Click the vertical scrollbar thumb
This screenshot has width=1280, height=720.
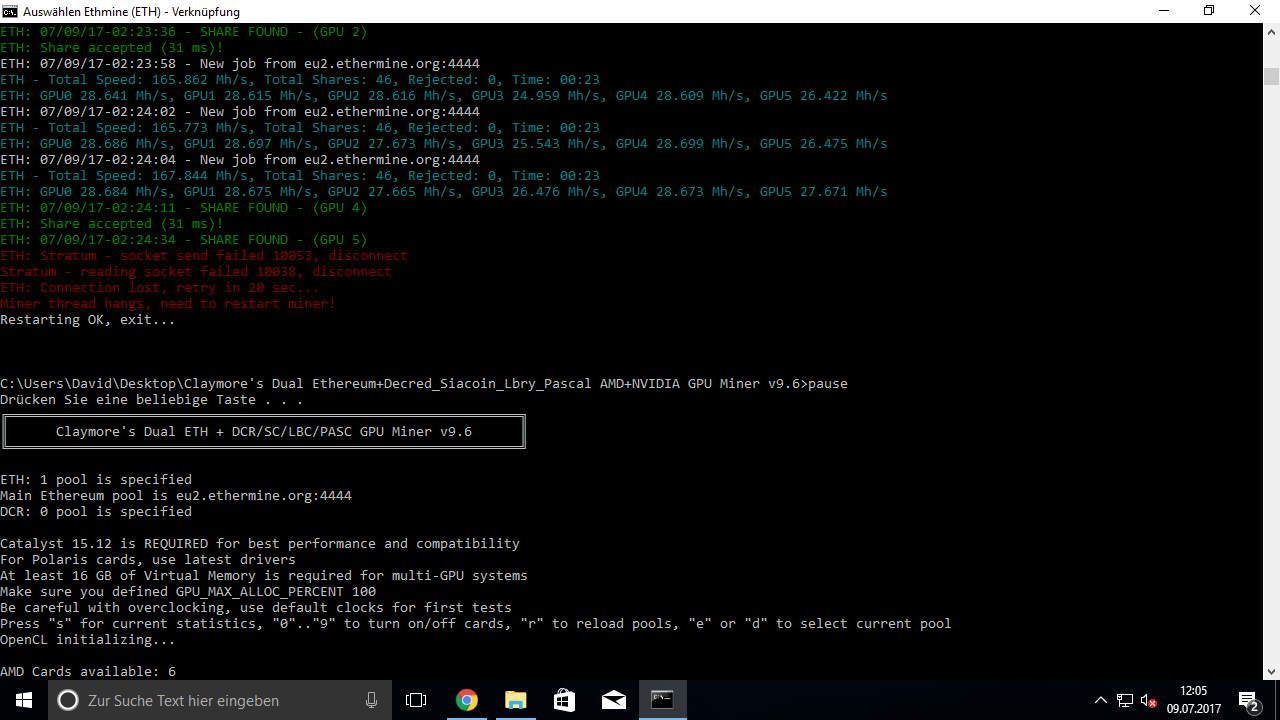coord(1271,77)
